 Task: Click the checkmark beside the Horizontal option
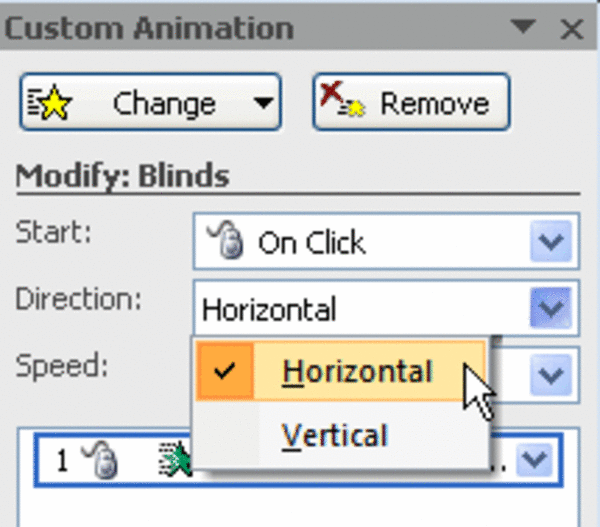[225, 371]
